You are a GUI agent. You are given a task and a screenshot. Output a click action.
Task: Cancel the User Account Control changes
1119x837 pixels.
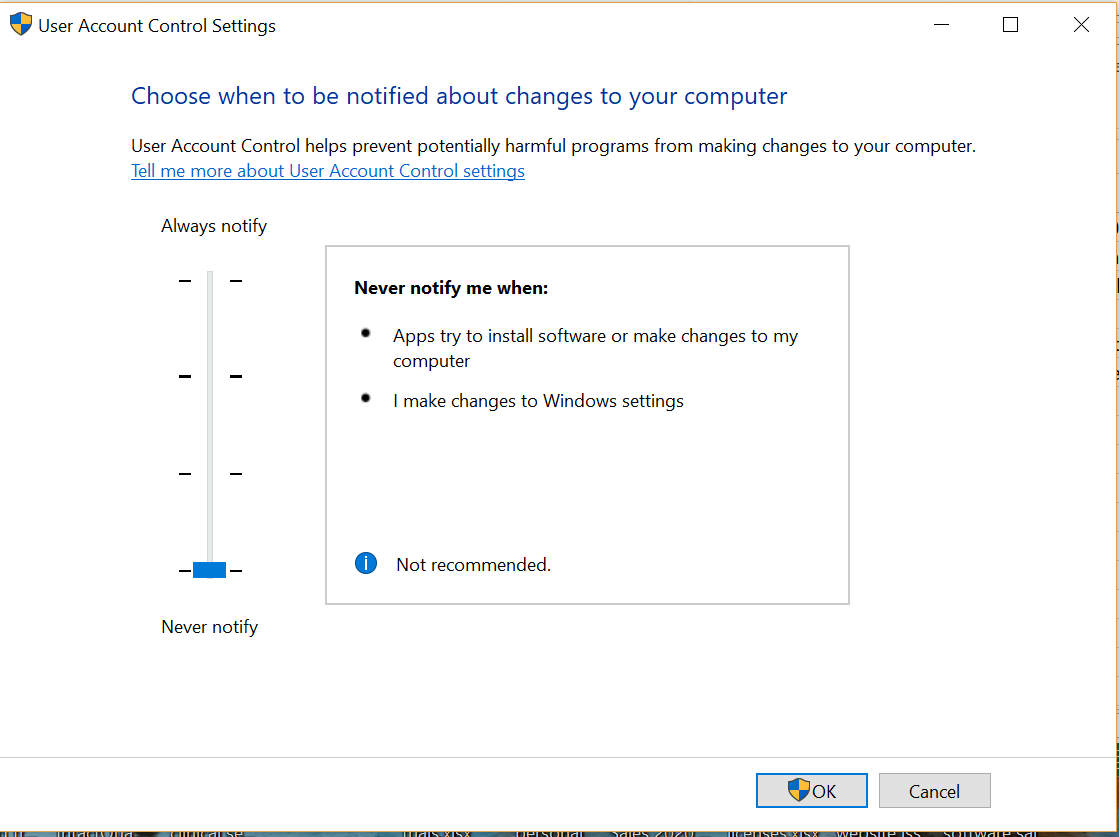[x=934, y=791]
